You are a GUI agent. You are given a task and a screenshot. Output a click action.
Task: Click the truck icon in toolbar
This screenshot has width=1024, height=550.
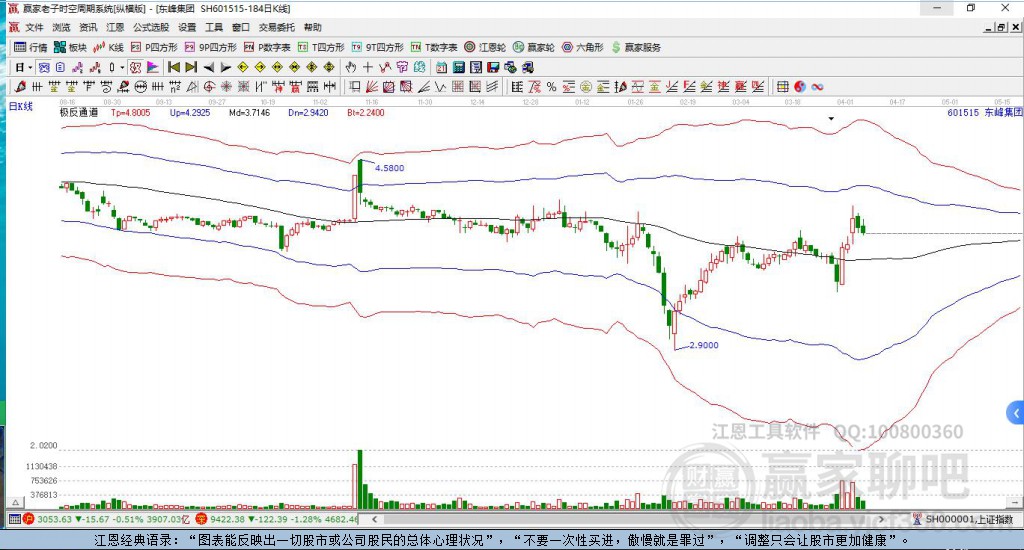pos(528,67)
